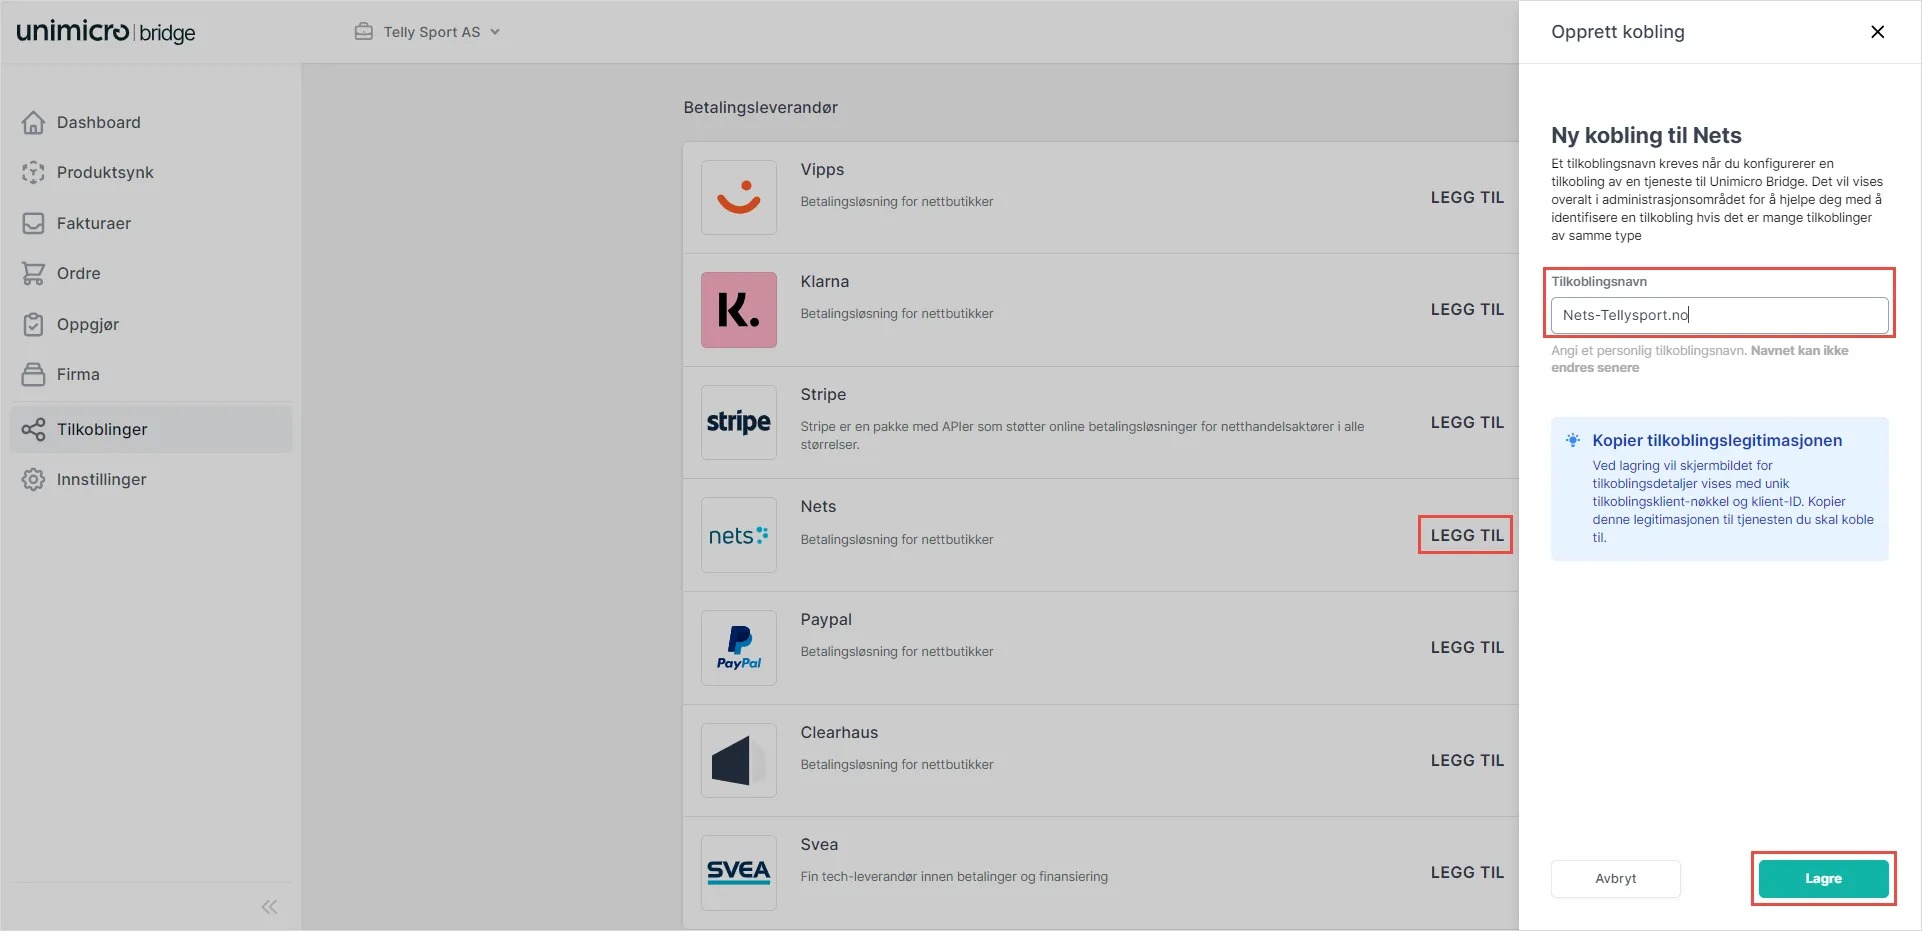Save the connection with Lagre
This screenshot has width=1922, height=931.
pyautogui.click(x=1822, y=878)
